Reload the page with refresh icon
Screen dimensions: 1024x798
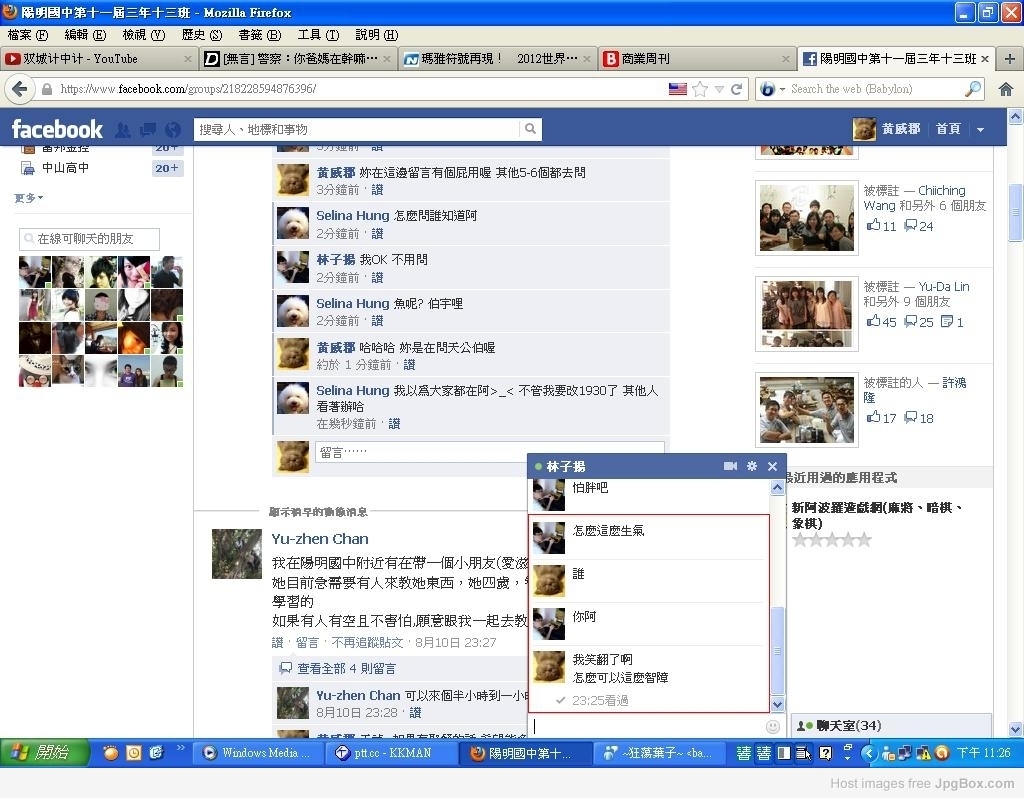pyautogui.click(x=737, y=89)
